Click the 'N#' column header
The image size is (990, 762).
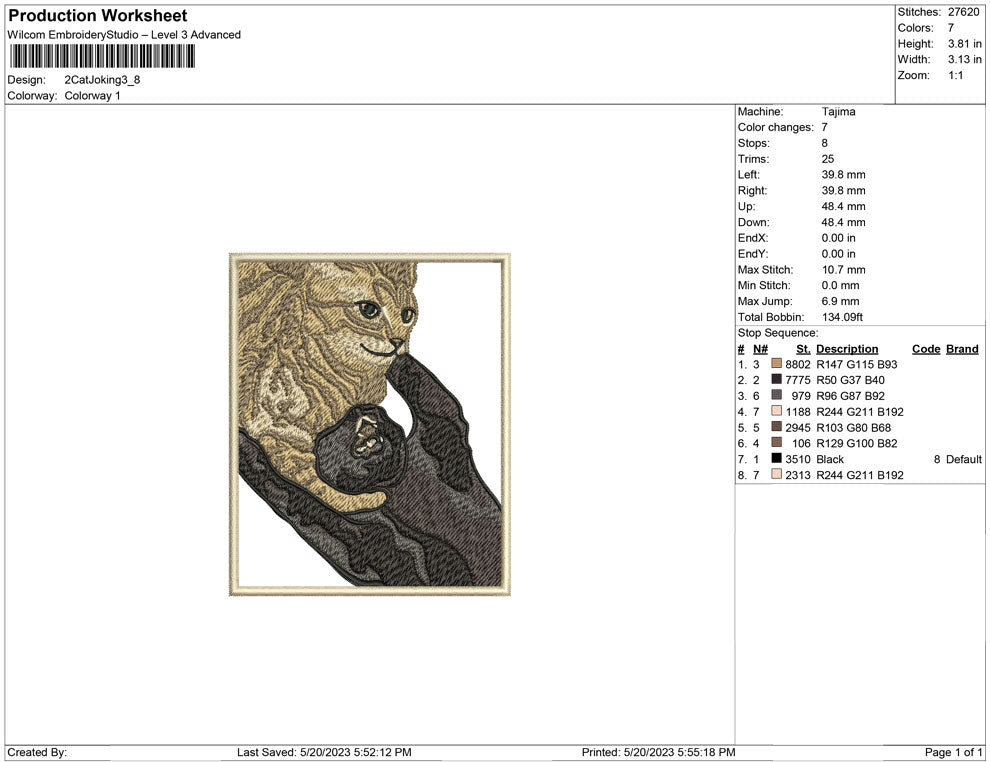(760, 348)
